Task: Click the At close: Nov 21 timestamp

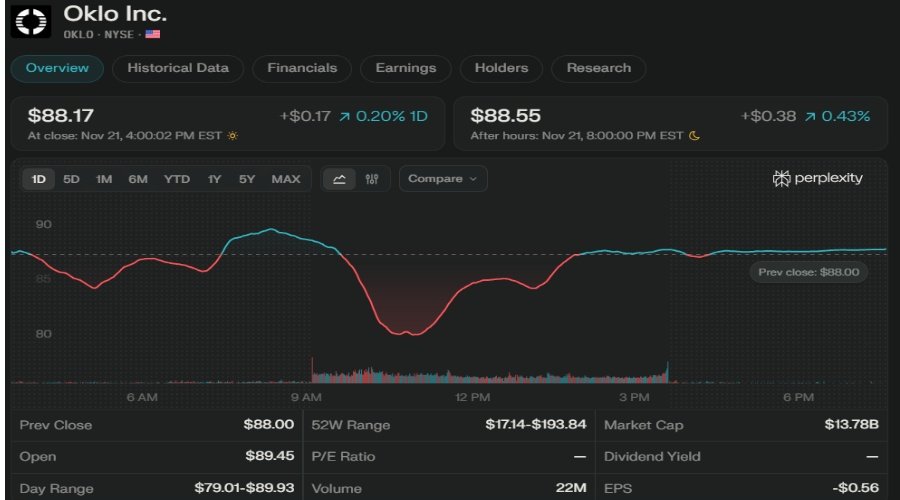Action: click(x=125, y=136)
